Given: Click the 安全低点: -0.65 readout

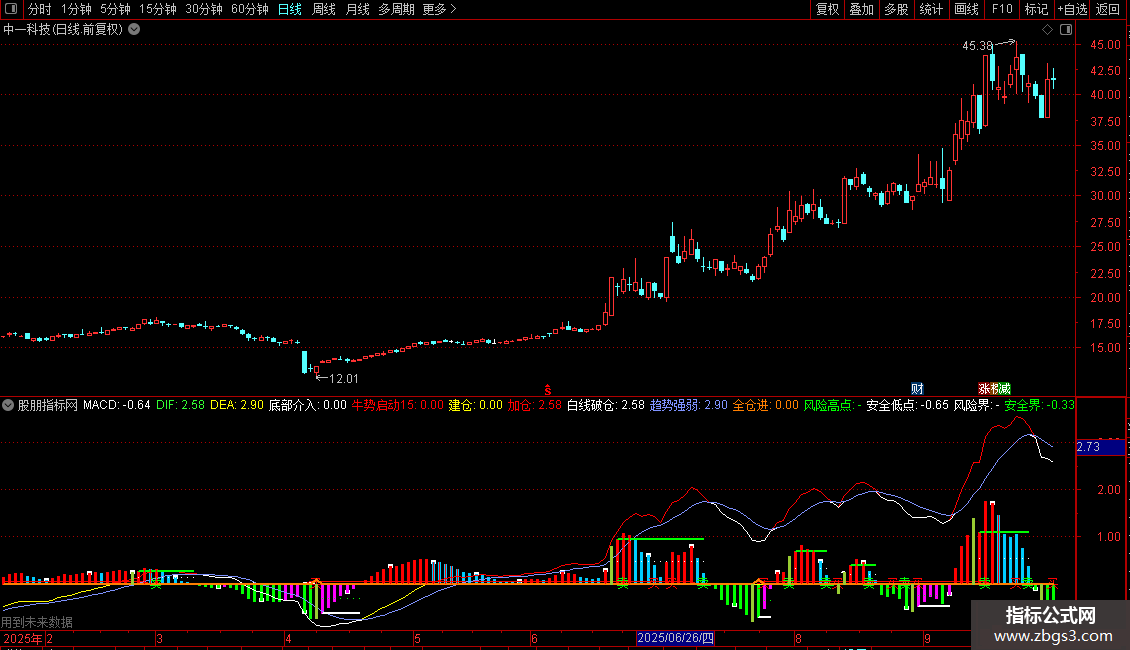Looking at the screenshot, I should tap(907, 405).
